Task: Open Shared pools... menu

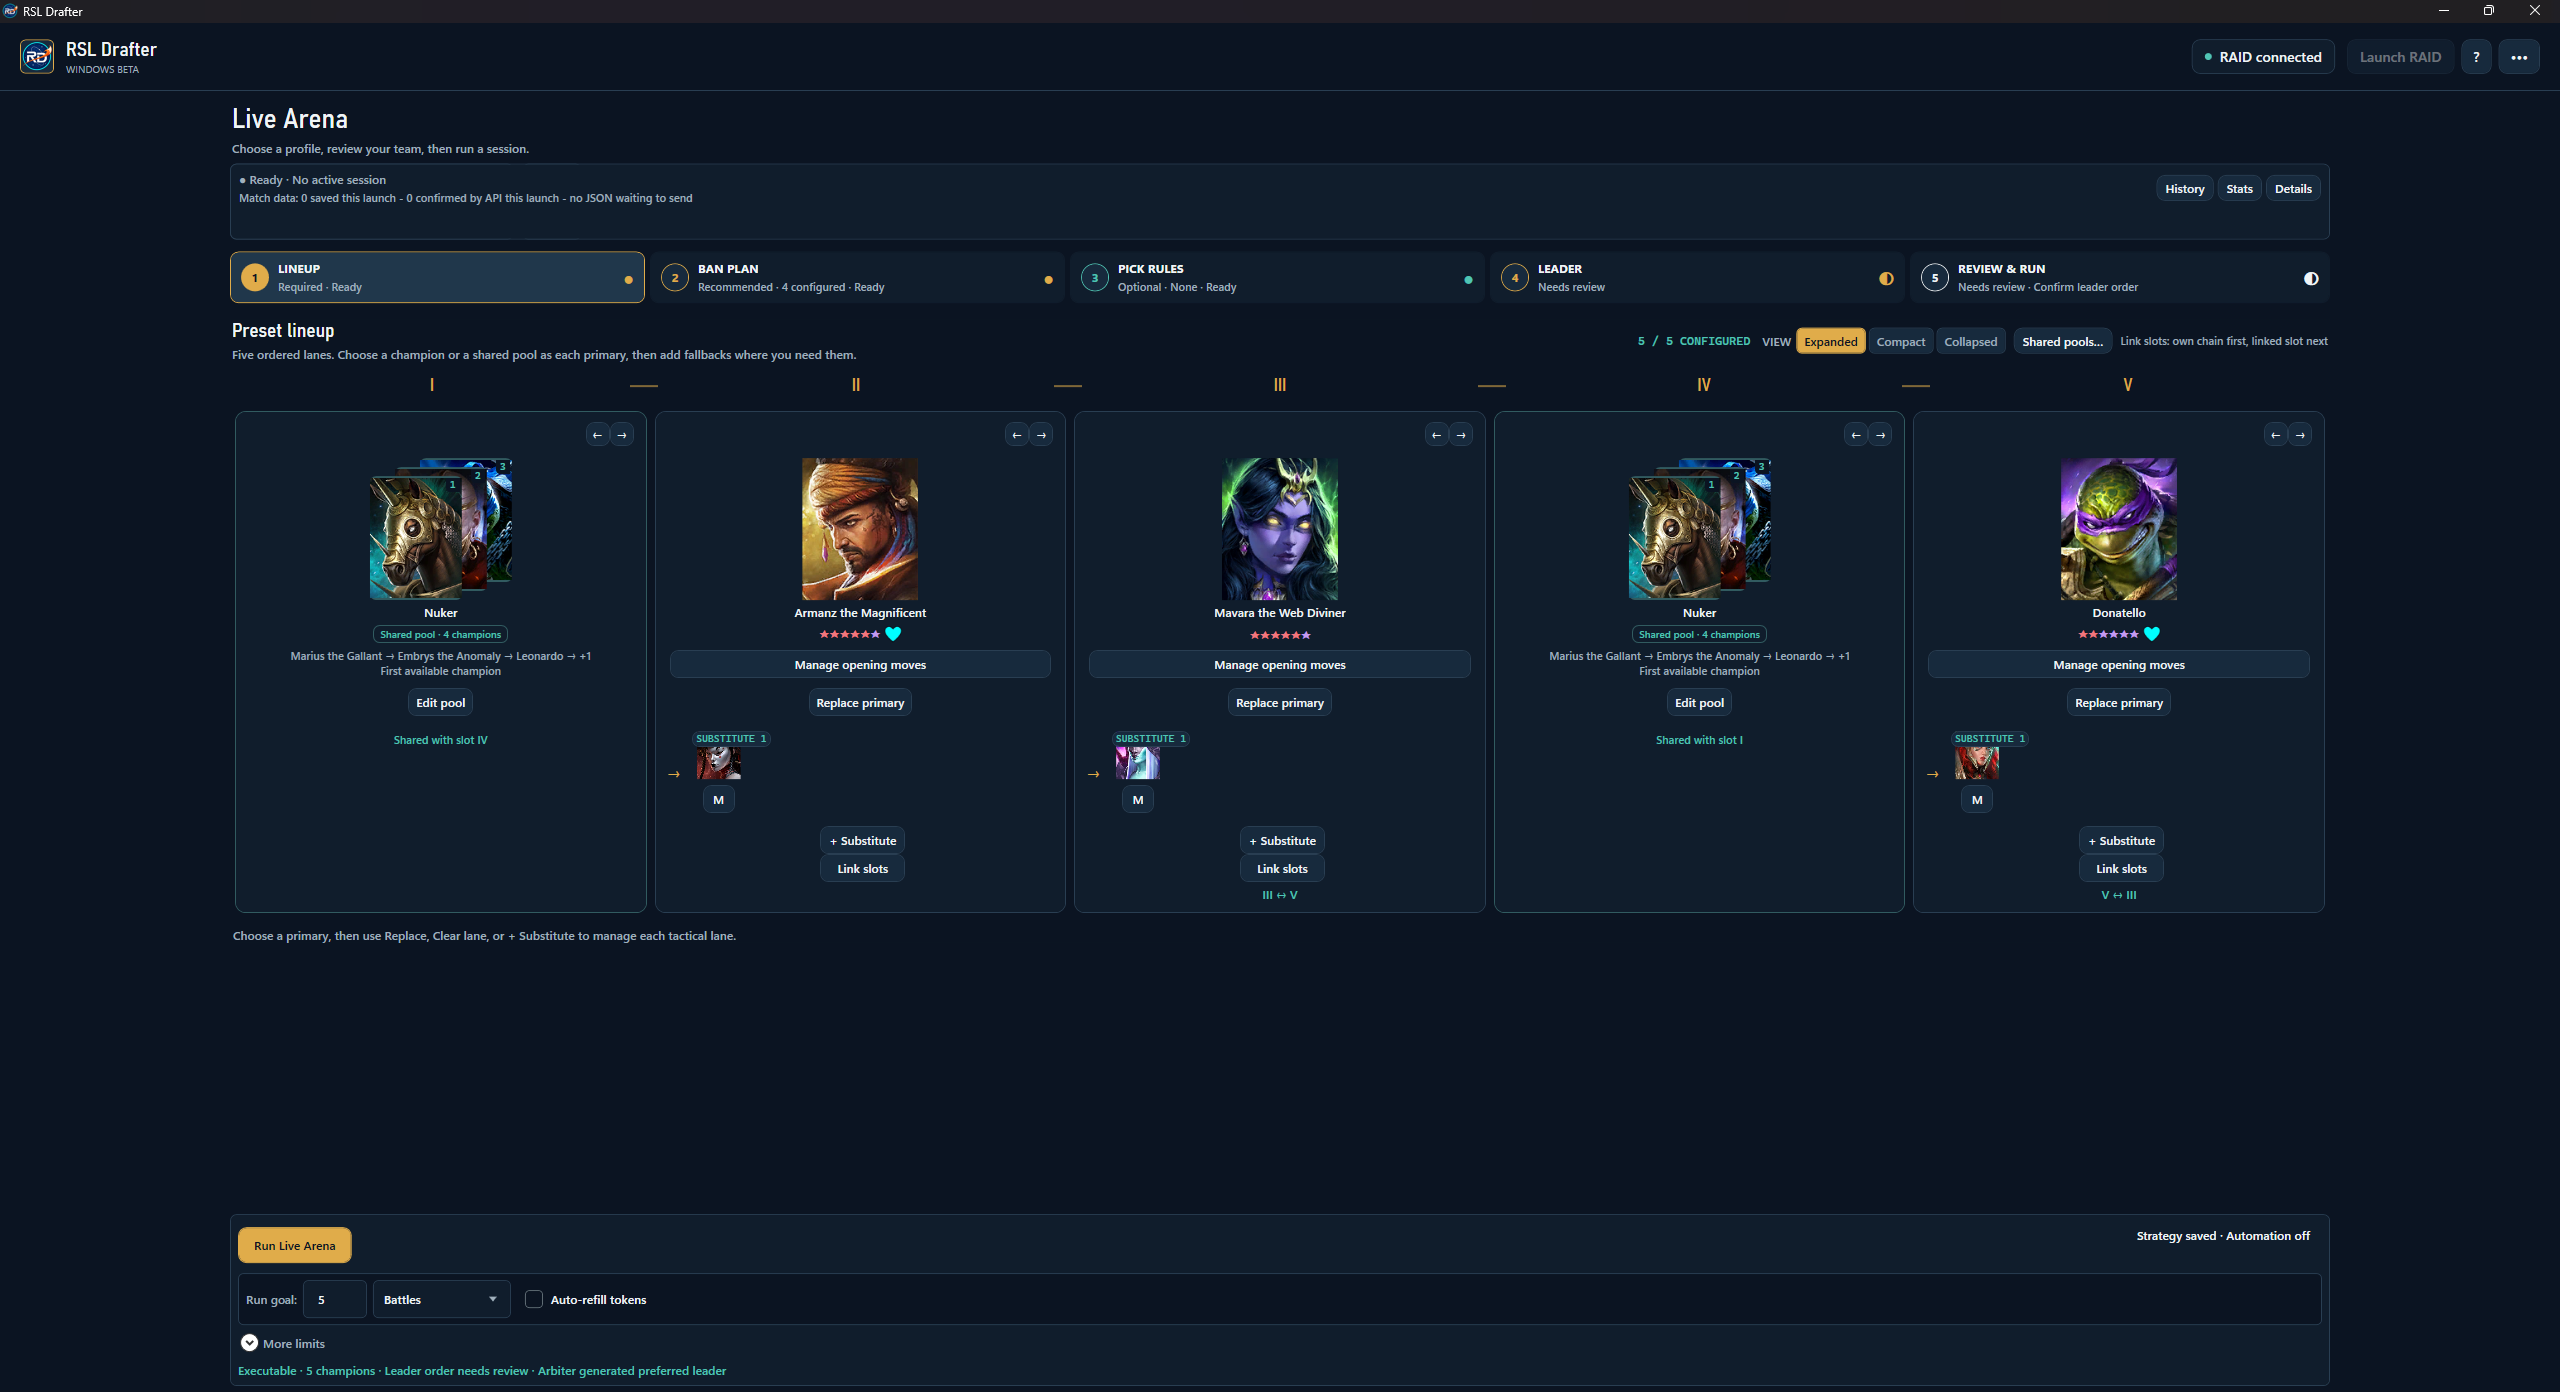Action: tap(2062, 342)
